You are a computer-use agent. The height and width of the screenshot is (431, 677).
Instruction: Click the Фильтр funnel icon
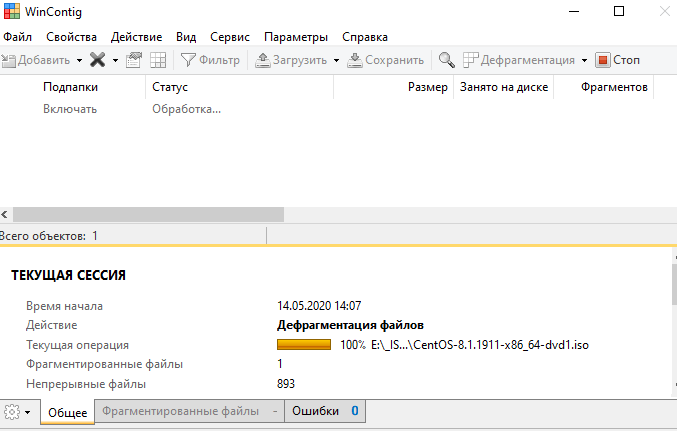tap(187, 60)
